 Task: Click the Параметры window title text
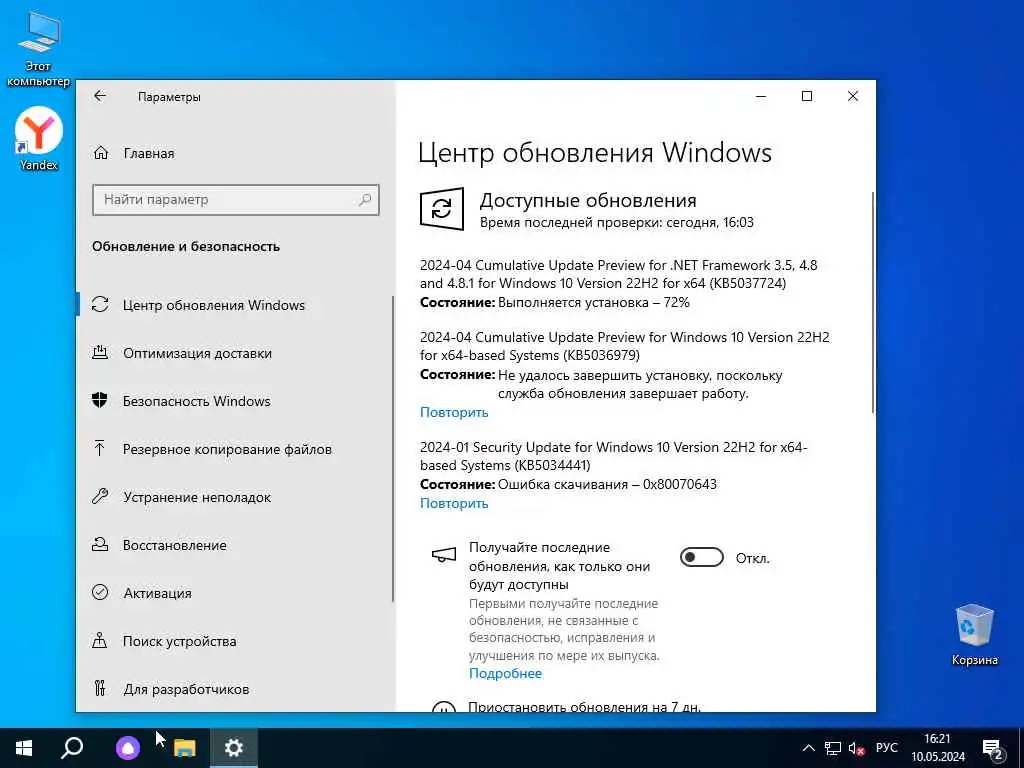[169, 97]
